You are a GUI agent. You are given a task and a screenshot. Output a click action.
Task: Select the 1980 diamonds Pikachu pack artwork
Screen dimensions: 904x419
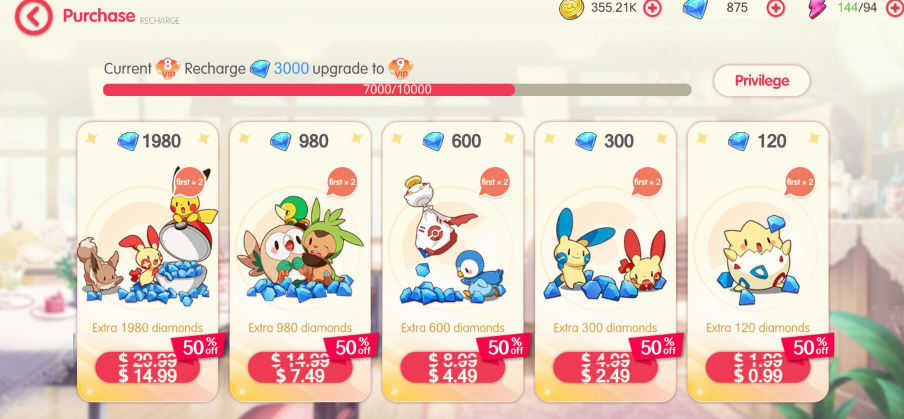pyautogui.click(x=148, y=237)
